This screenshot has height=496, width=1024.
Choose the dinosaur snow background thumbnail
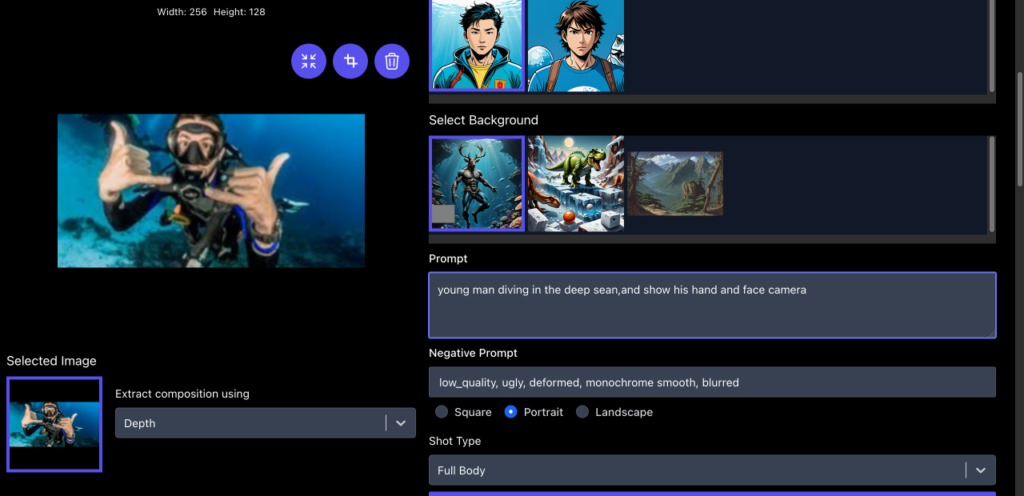click(576, 183)
